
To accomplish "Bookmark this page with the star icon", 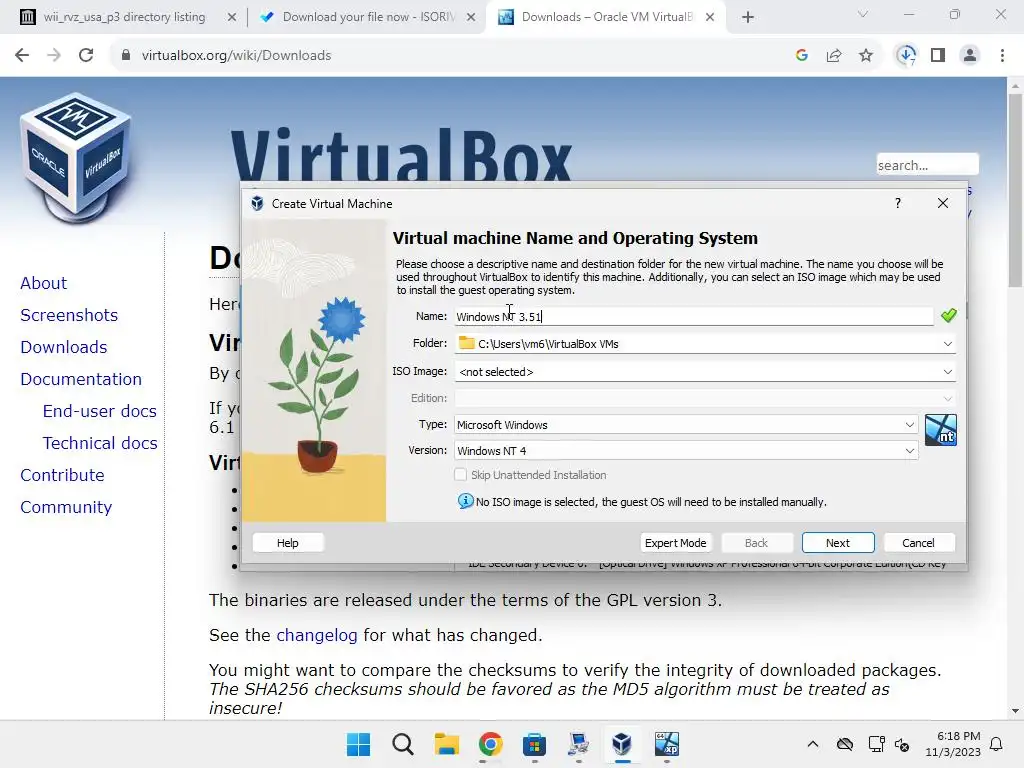I will pyautogui.click(x=866, y=56).
